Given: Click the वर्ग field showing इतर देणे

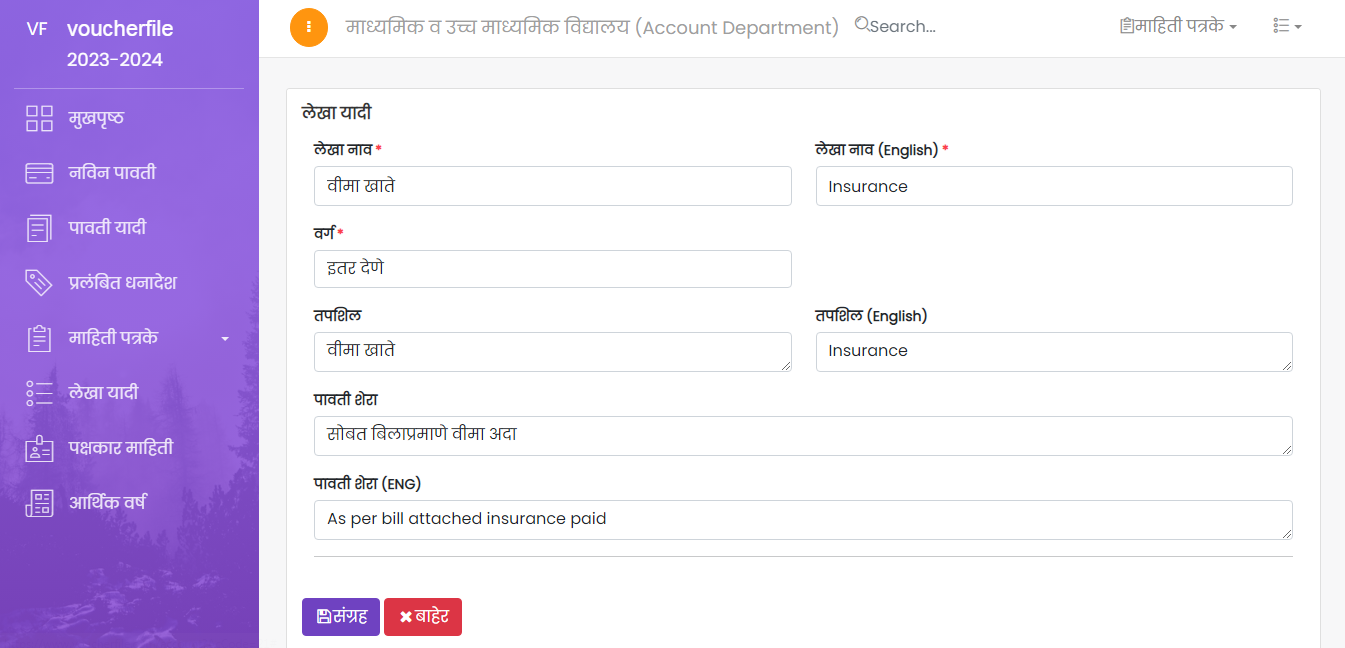Looking at the screenshot, I should [552, 269].
